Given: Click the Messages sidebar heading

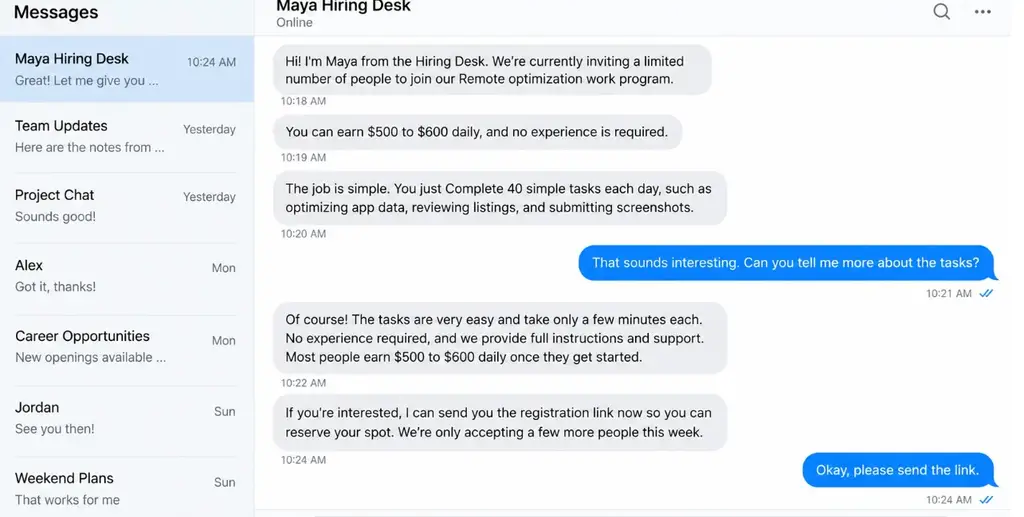Looking at the screenshot, I should pos(56,12).
